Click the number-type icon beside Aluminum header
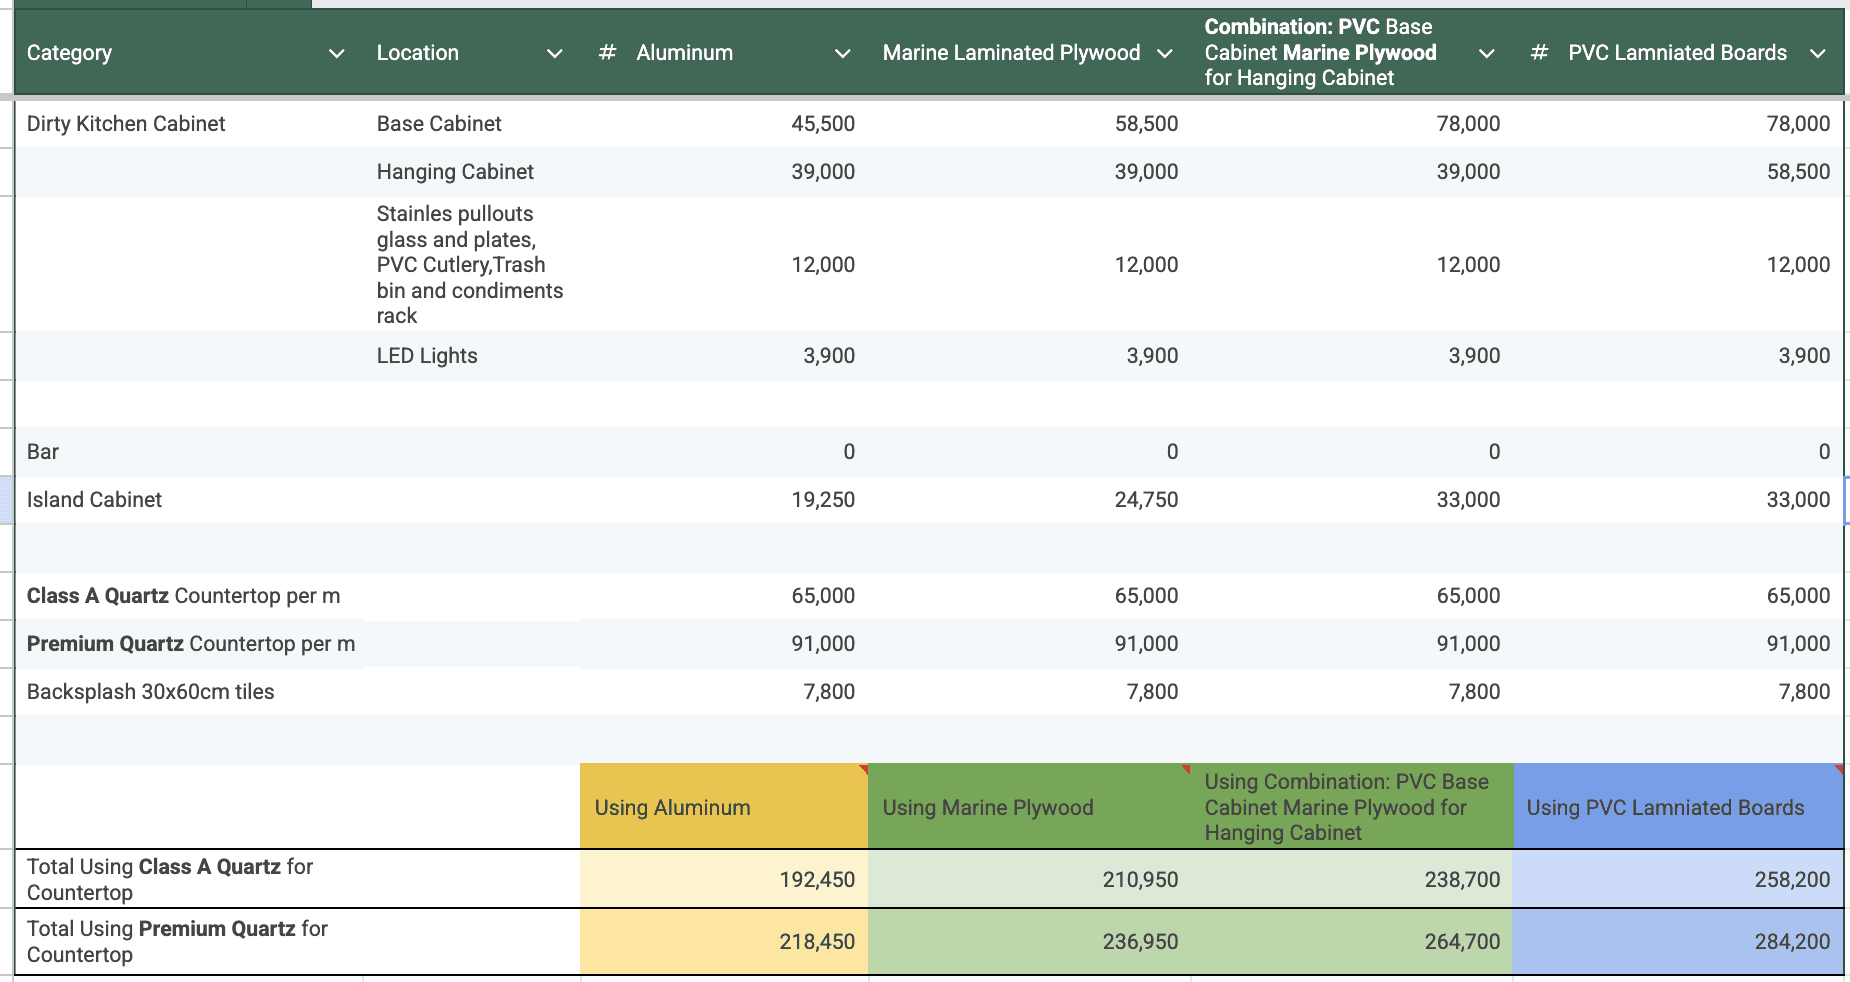The image size is (1850, 982). click(607, 53)
